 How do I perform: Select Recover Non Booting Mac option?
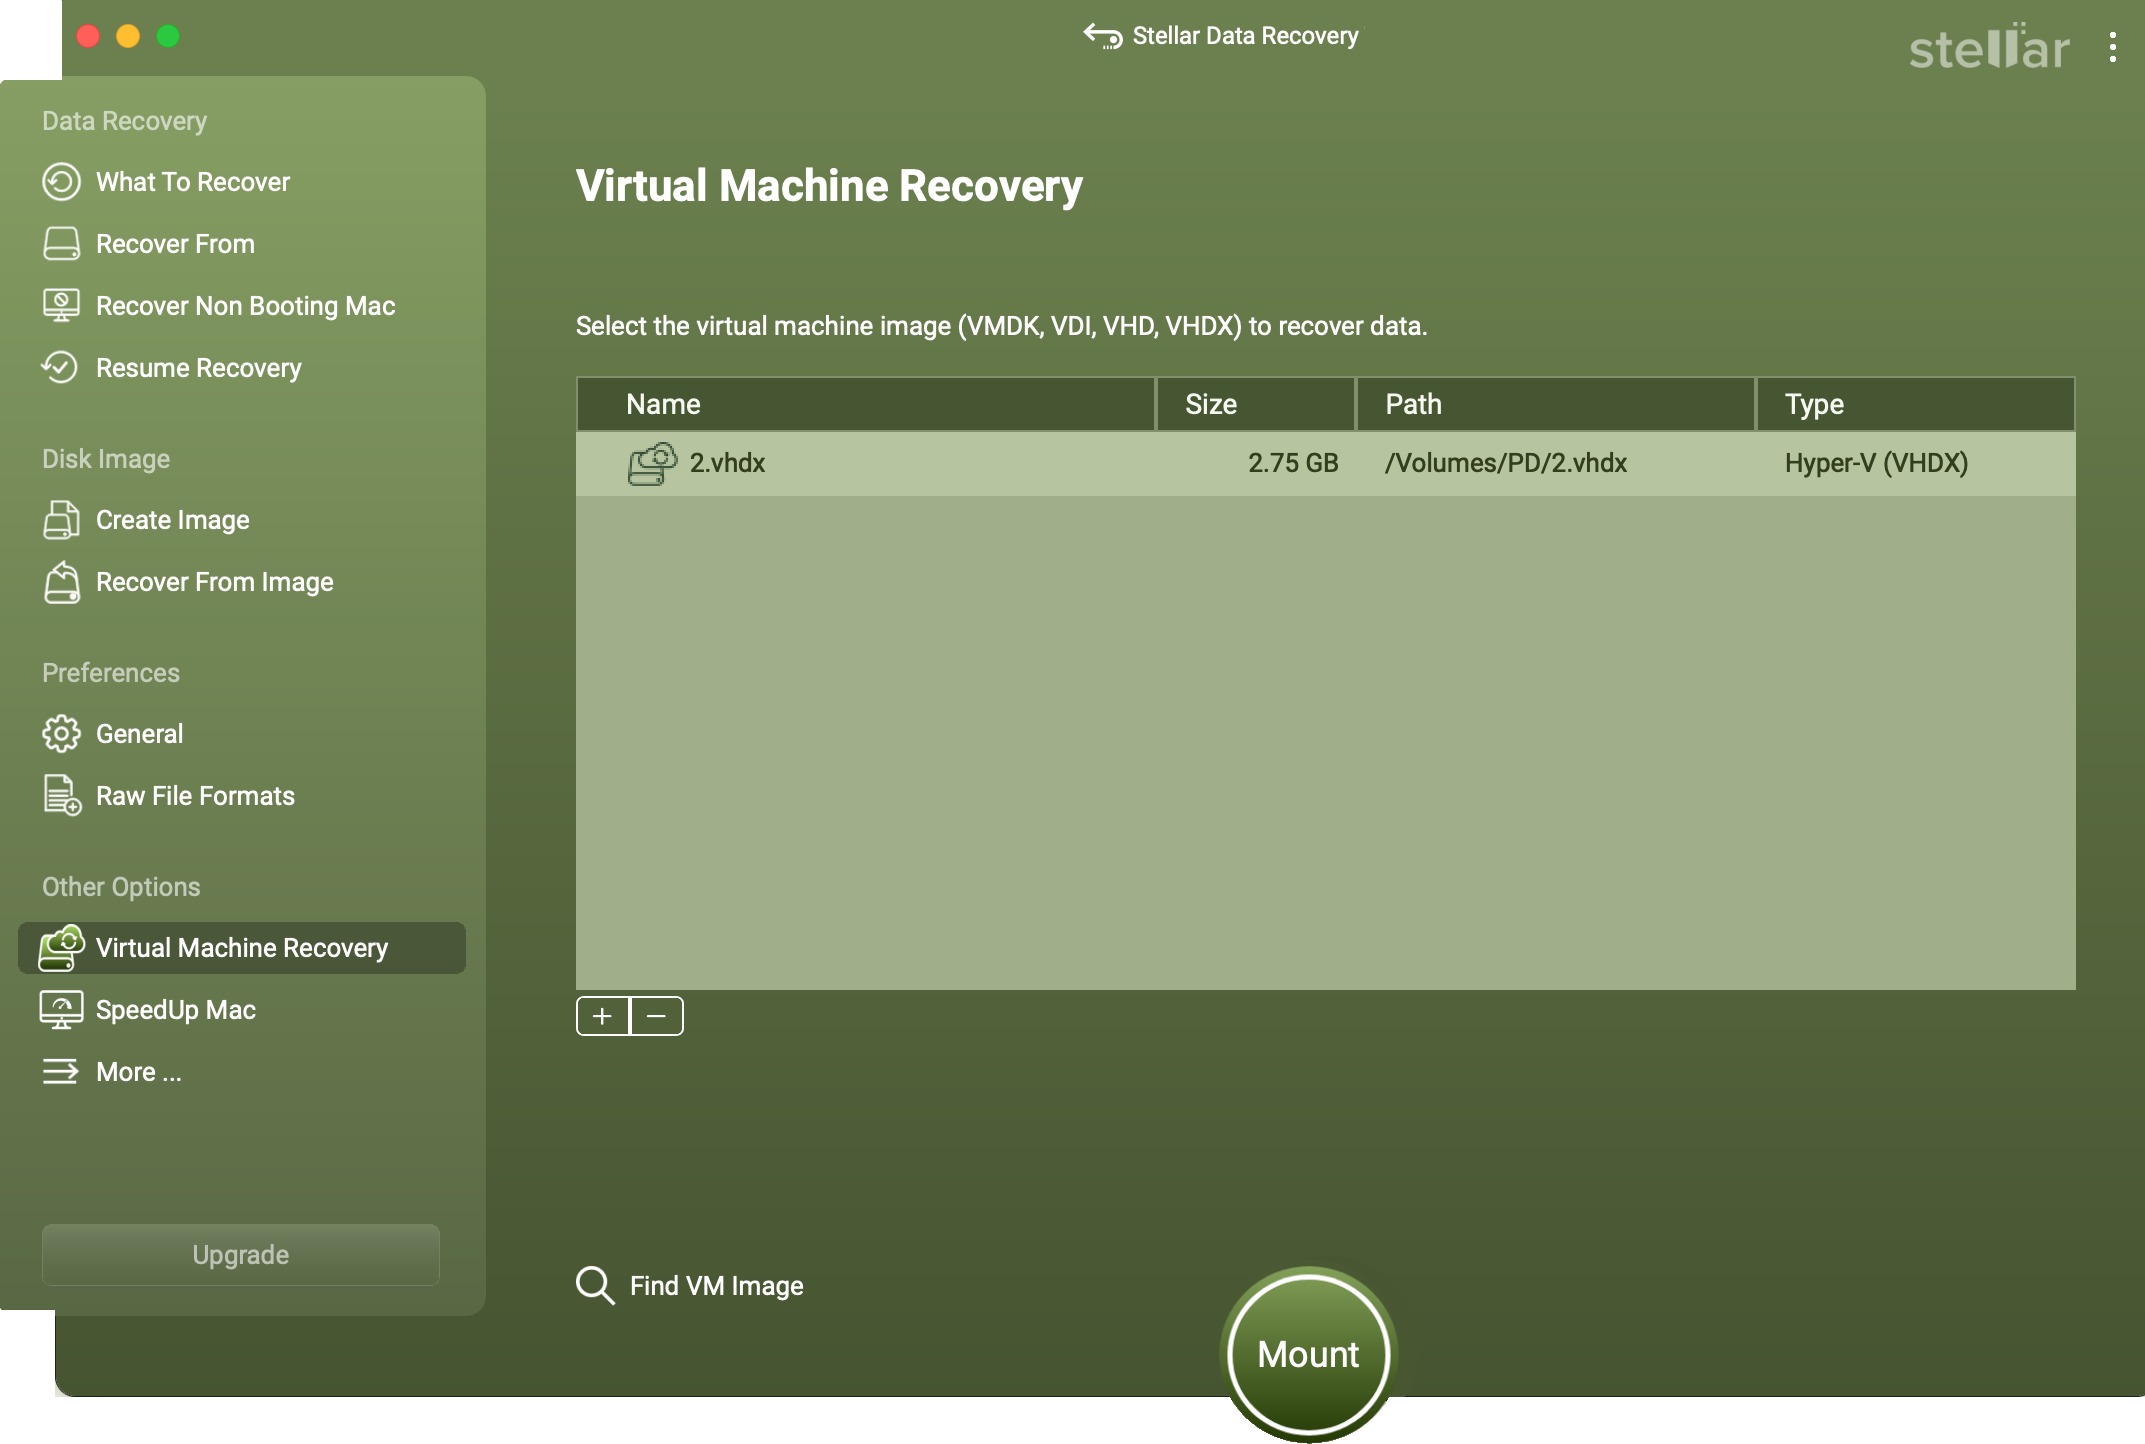(x=245, y=306)
